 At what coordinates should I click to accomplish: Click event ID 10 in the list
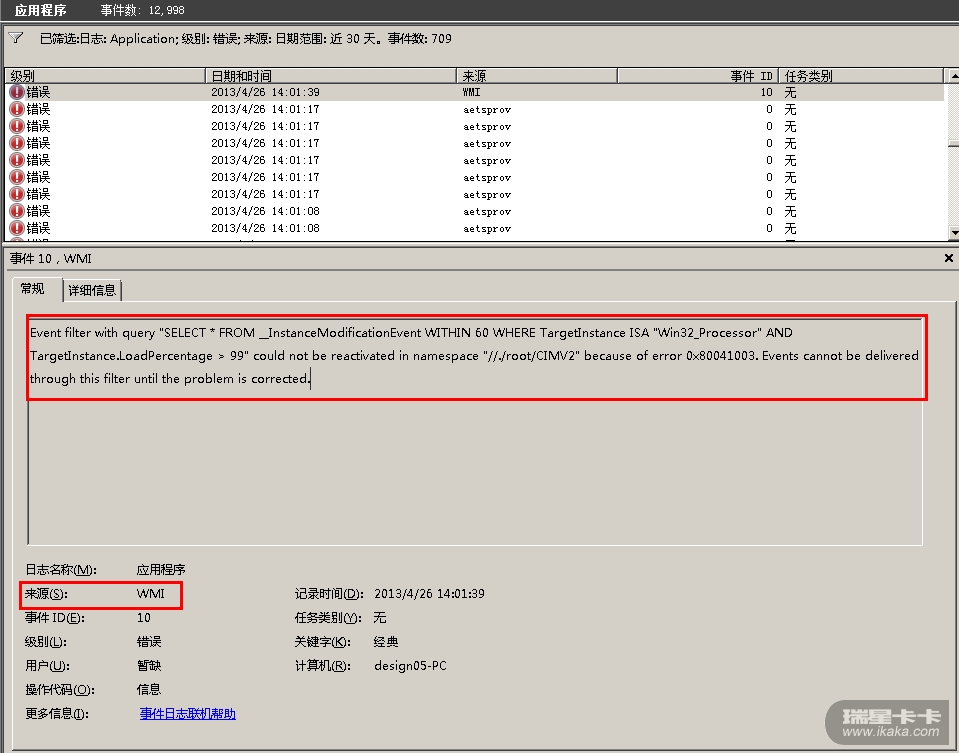point(766,92)
